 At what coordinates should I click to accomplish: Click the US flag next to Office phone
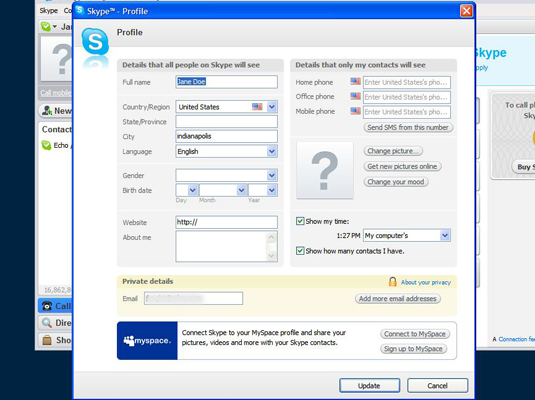point(355,96)
